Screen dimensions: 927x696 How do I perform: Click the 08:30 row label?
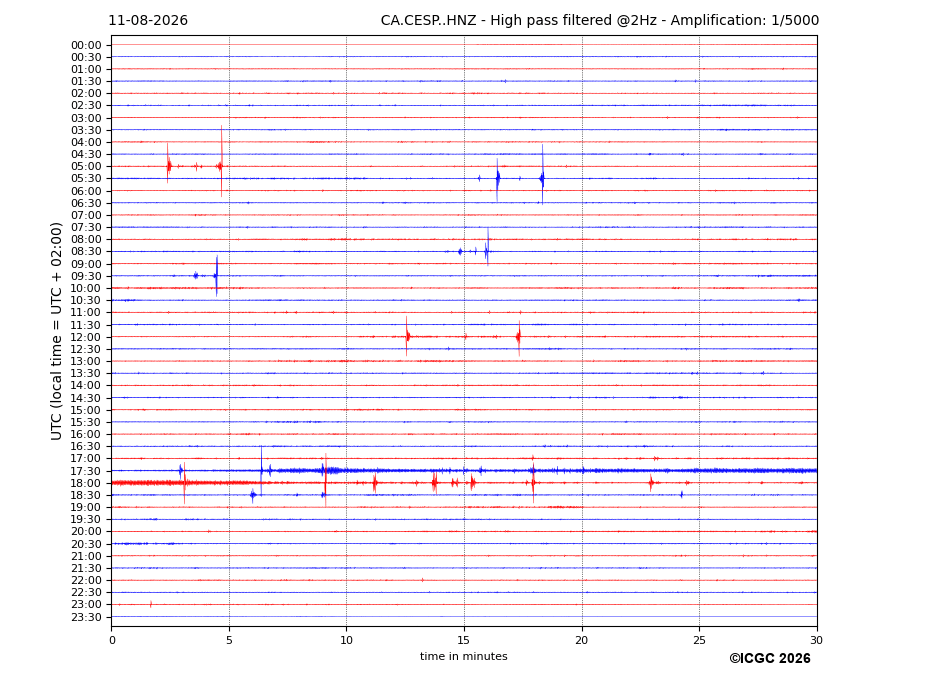tap(86, 252)
